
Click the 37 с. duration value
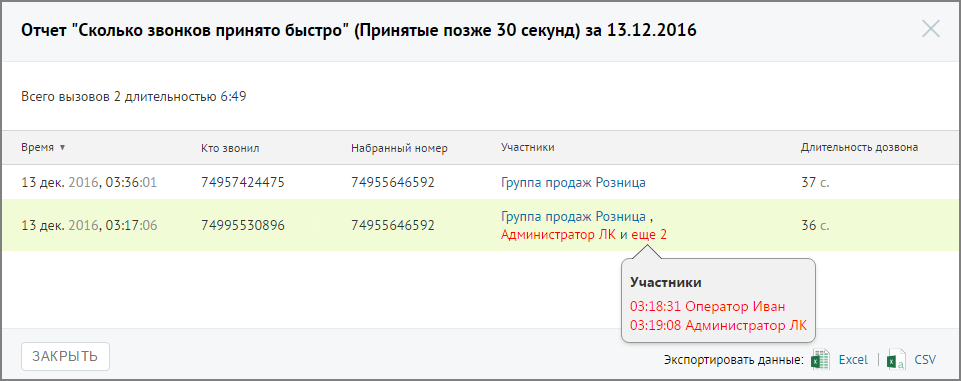coord(815,183)
